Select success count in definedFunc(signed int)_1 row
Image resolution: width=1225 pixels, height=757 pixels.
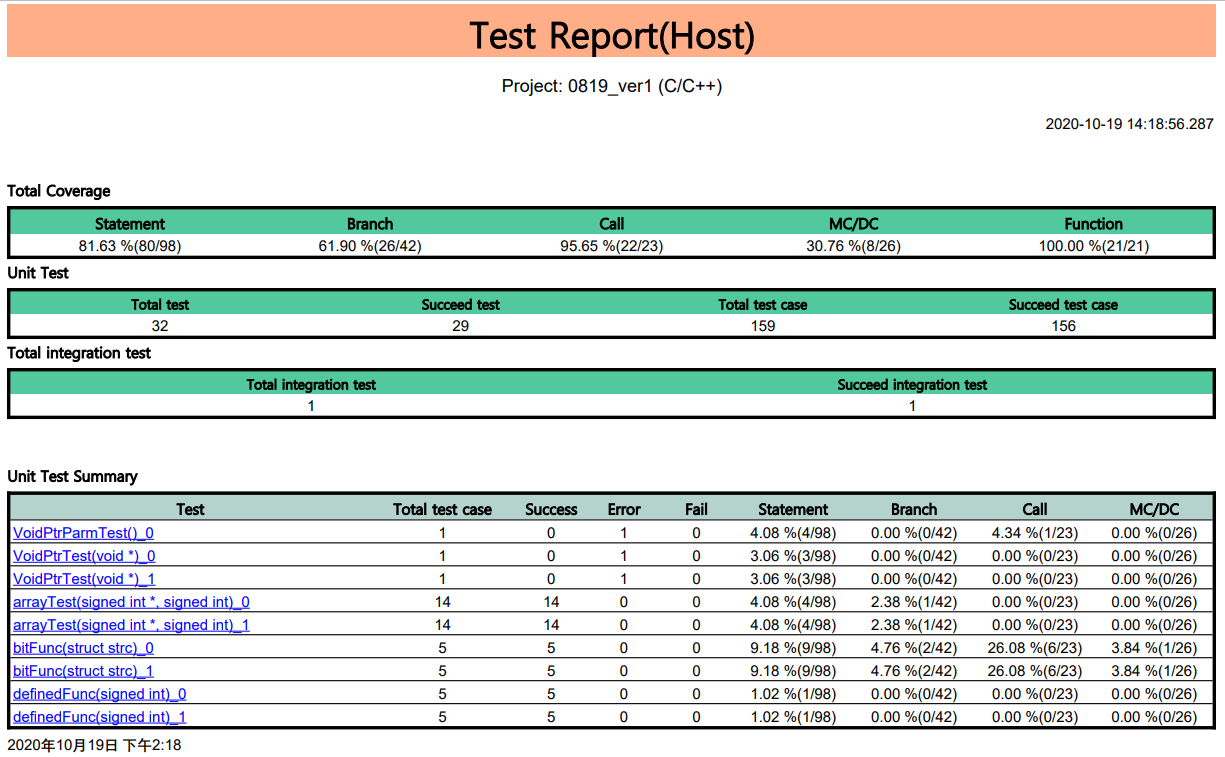tap(551, 717)
